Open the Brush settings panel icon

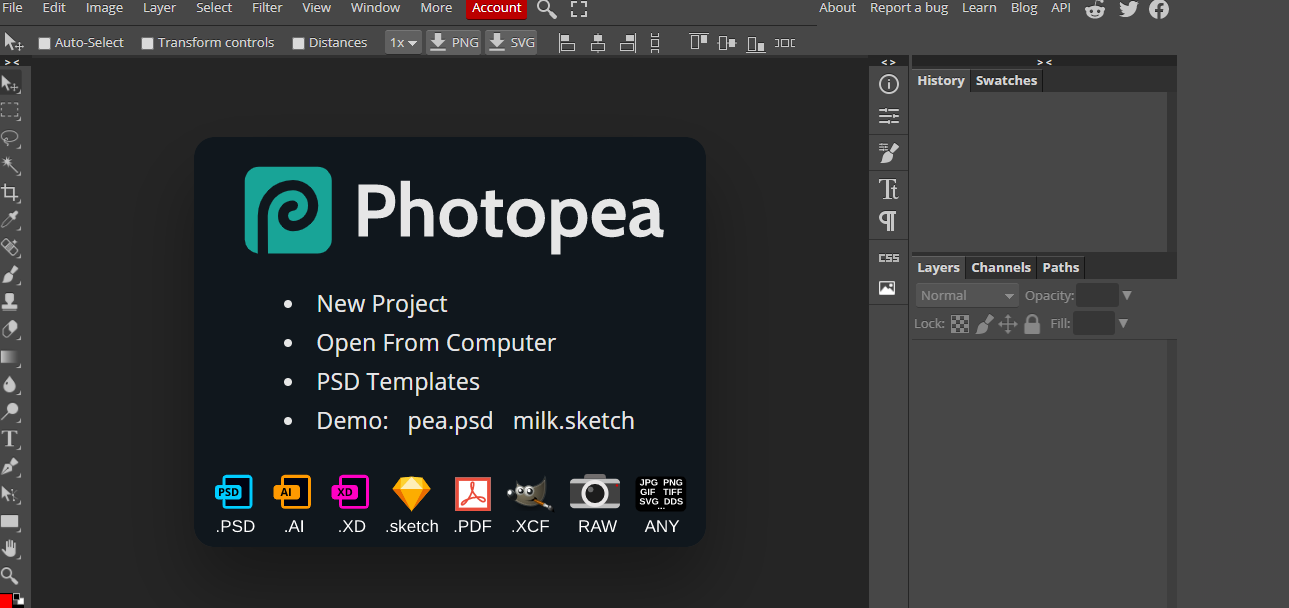pos(888,153)
